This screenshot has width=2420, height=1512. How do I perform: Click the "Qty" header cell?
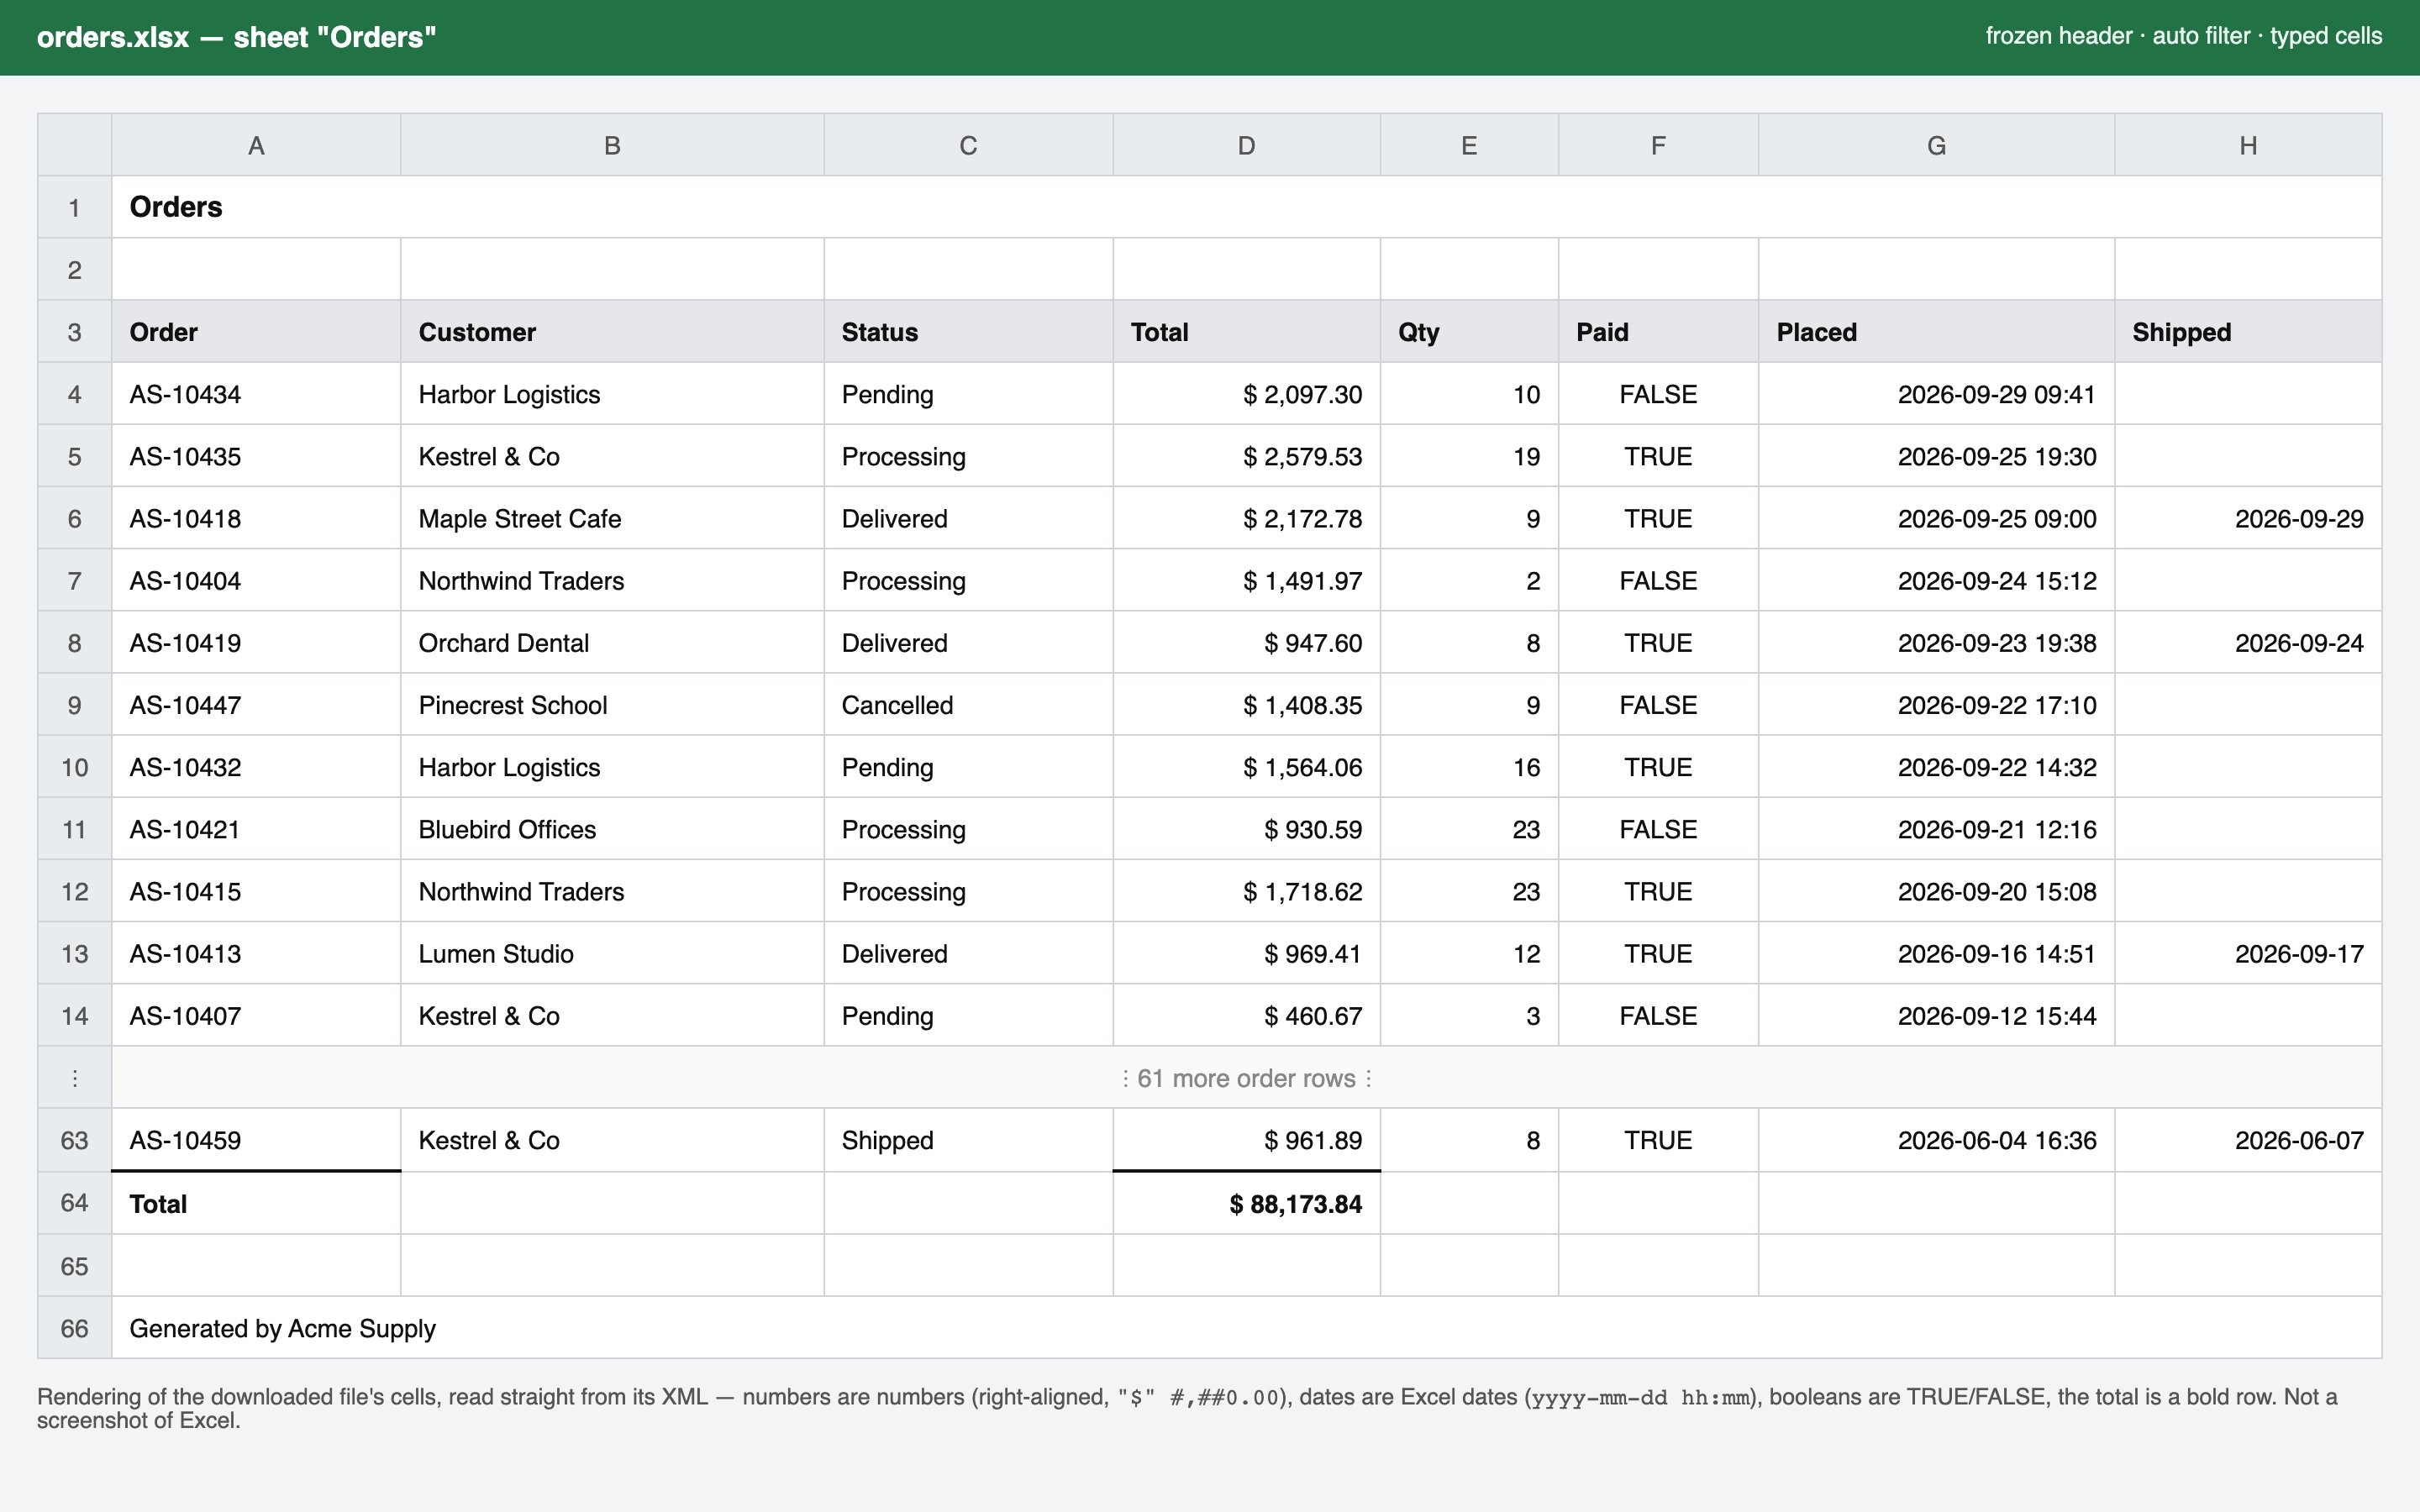[x=1469, y=332]
